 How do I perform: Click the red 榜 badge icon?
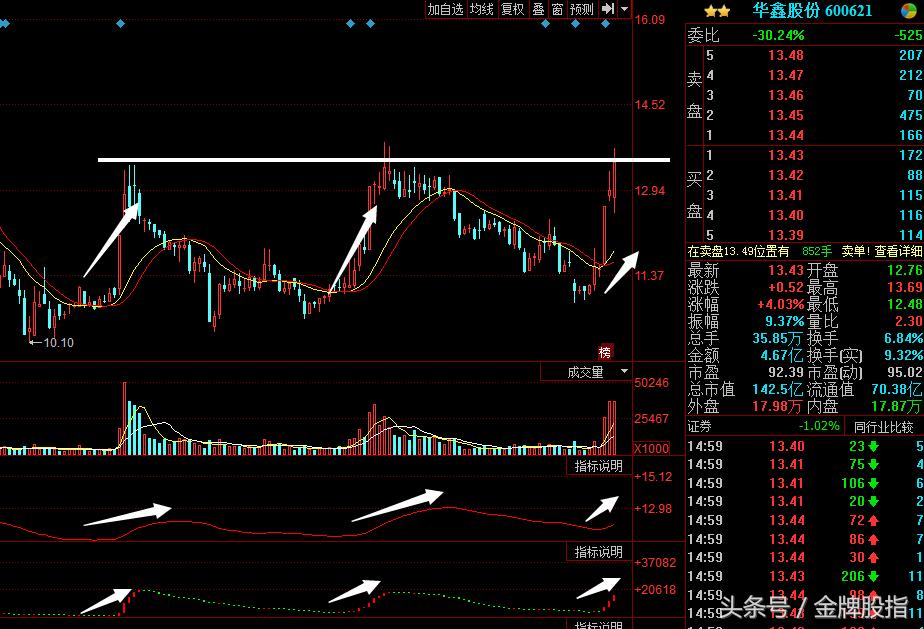tap(605, 352)
